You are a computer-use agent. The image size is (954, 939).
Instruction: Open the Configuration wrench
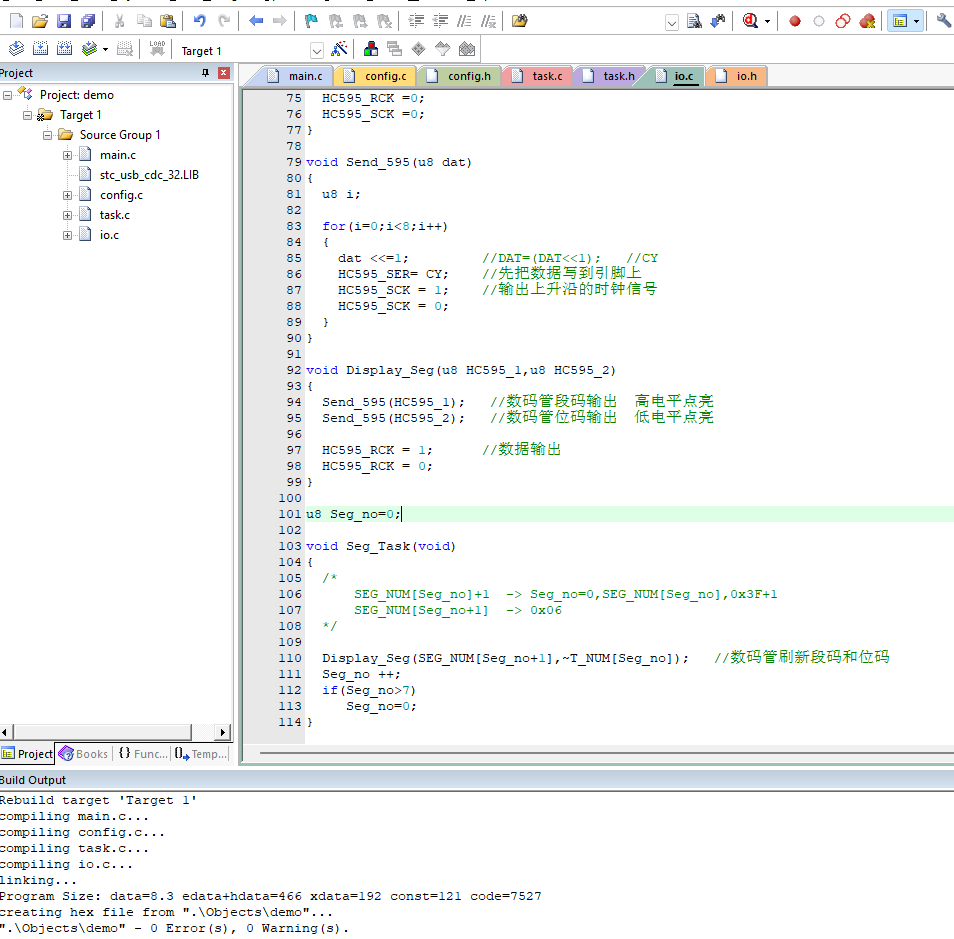[944, 21]
